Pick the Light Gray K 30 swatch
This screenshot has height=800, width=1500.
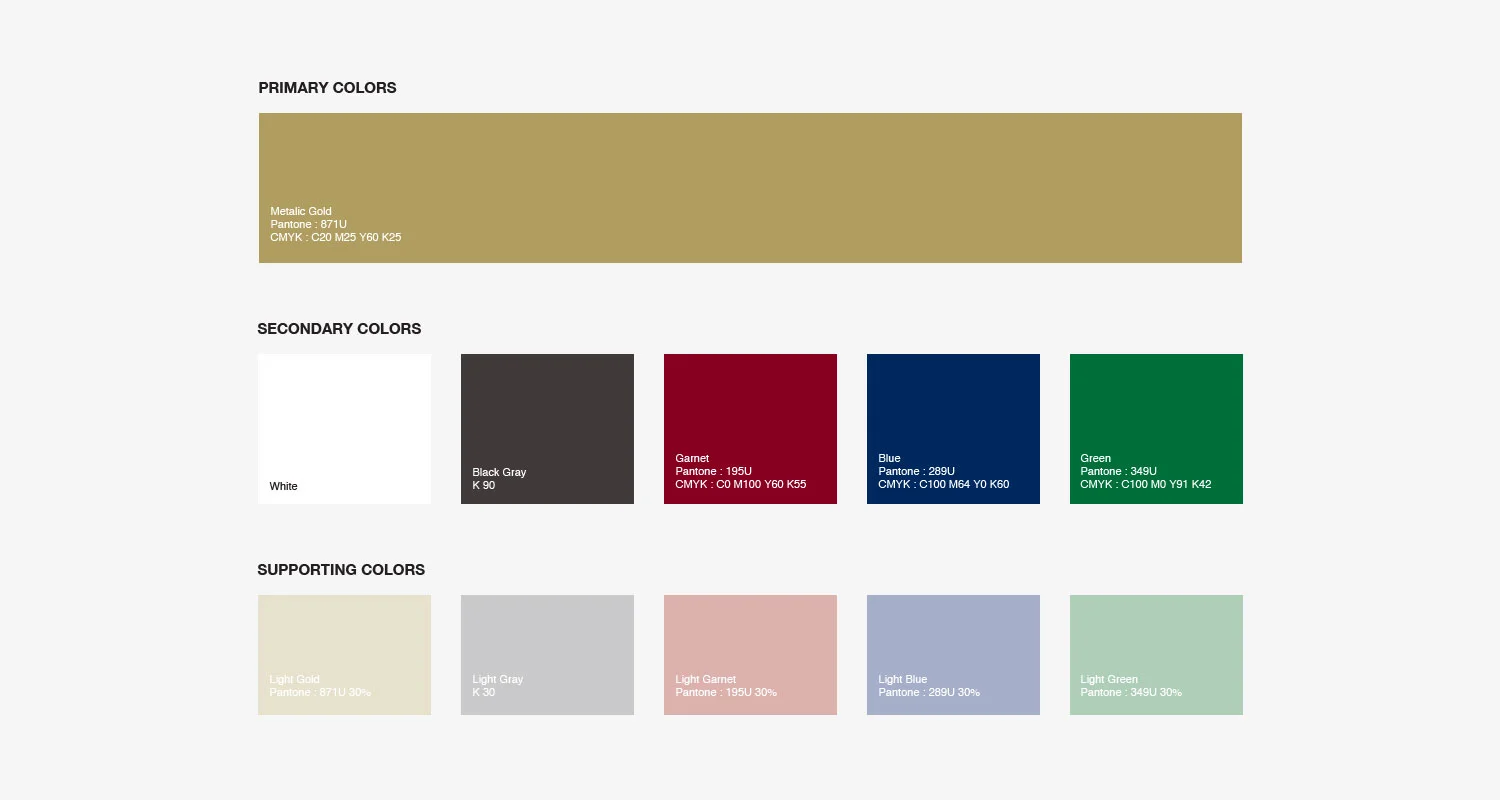tap(547, 655)
